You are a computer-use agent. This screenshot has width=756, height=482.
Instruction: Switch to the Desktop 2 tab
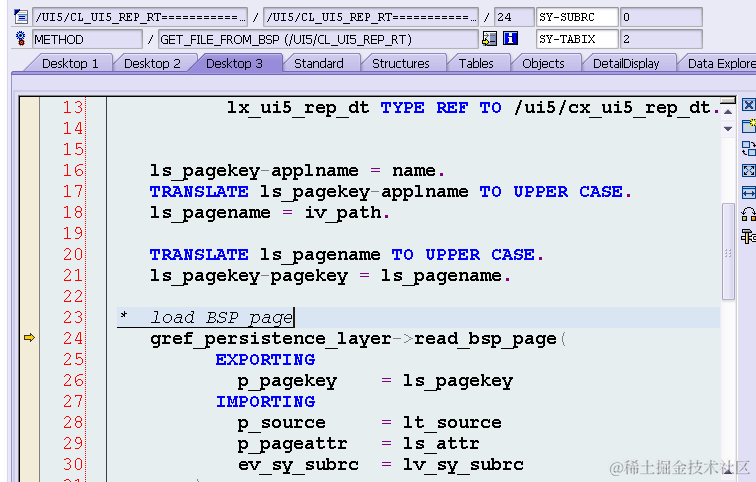click(x=152, y=64)
